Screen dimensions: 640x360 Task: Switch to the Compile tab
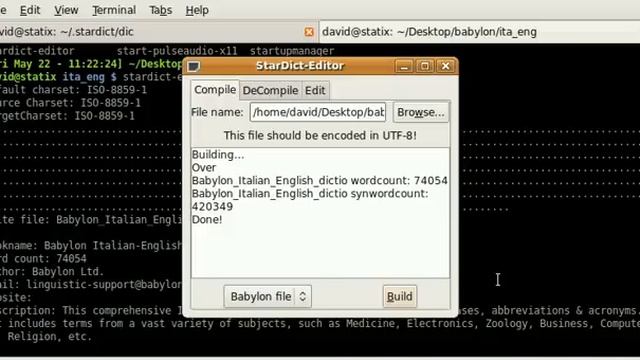(215, 90)
